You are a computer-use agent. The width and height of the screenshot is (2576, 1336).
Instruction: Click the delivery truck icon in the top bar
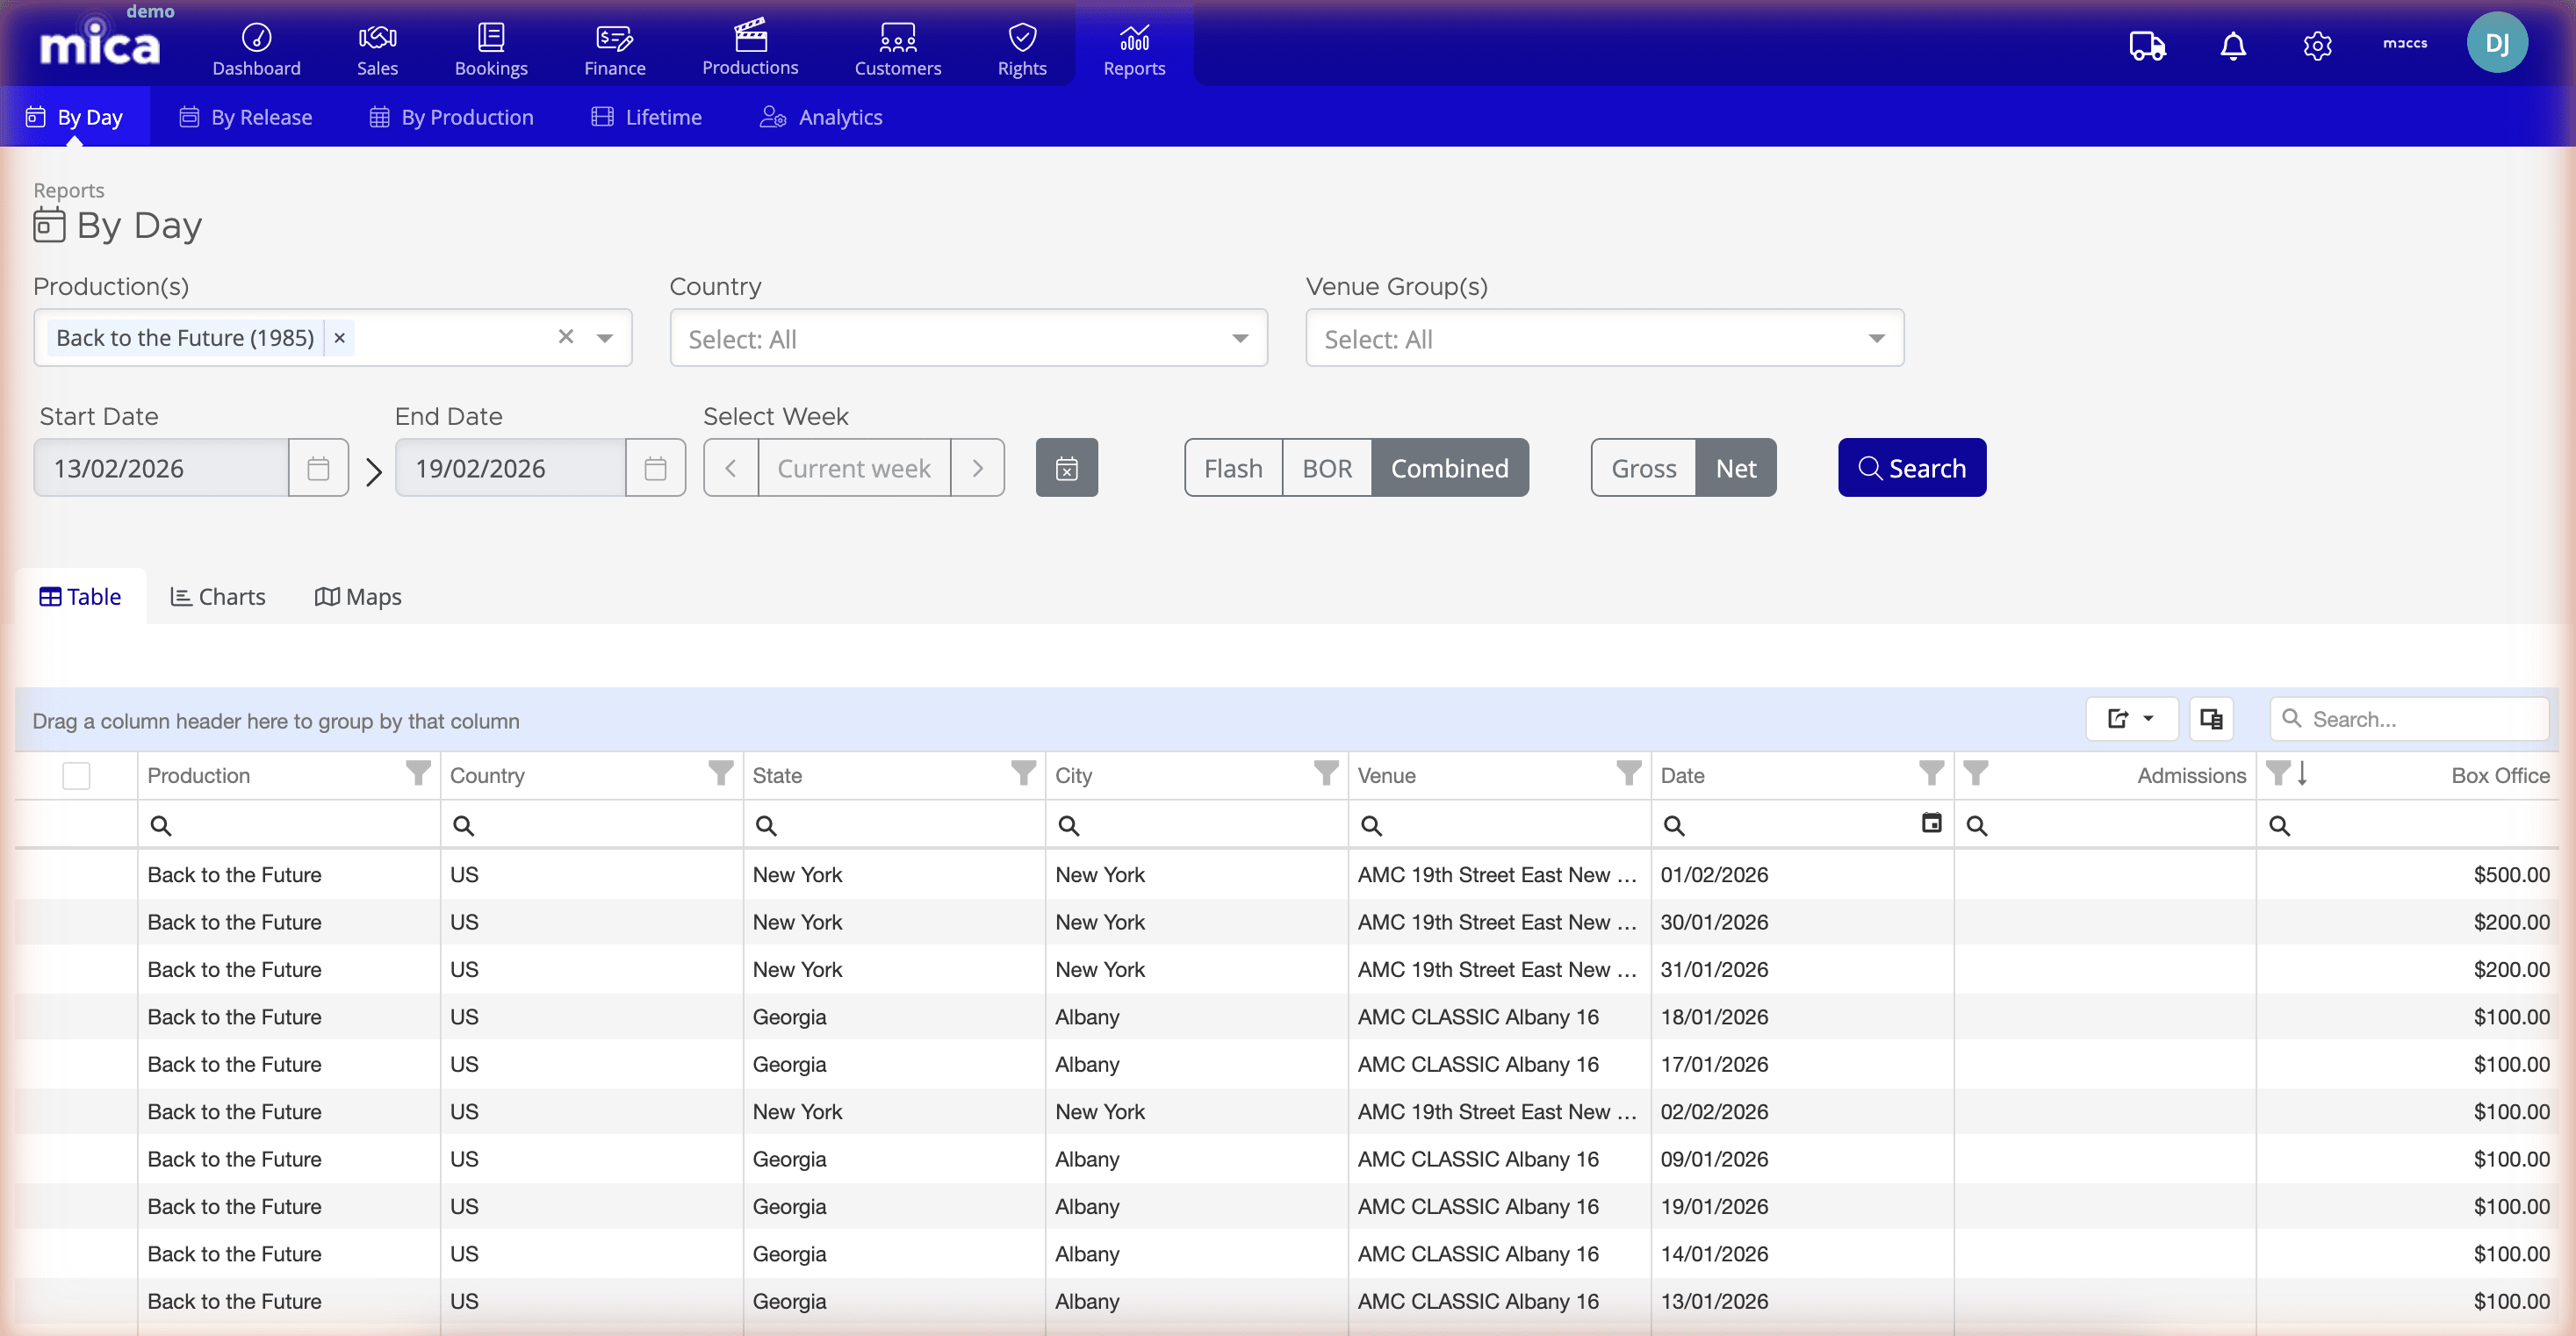pyautogui.click(x=2147, y=46)
